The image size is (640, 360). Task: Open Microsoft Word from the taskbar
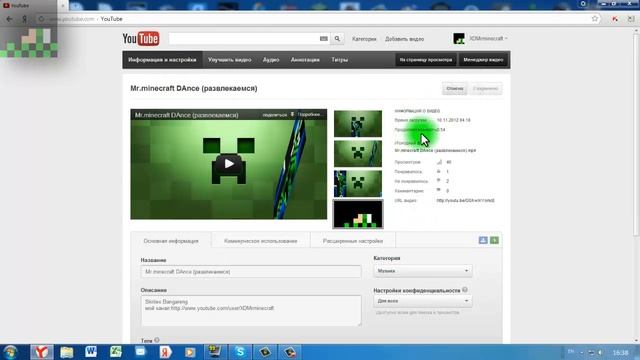tap(91, 352)
